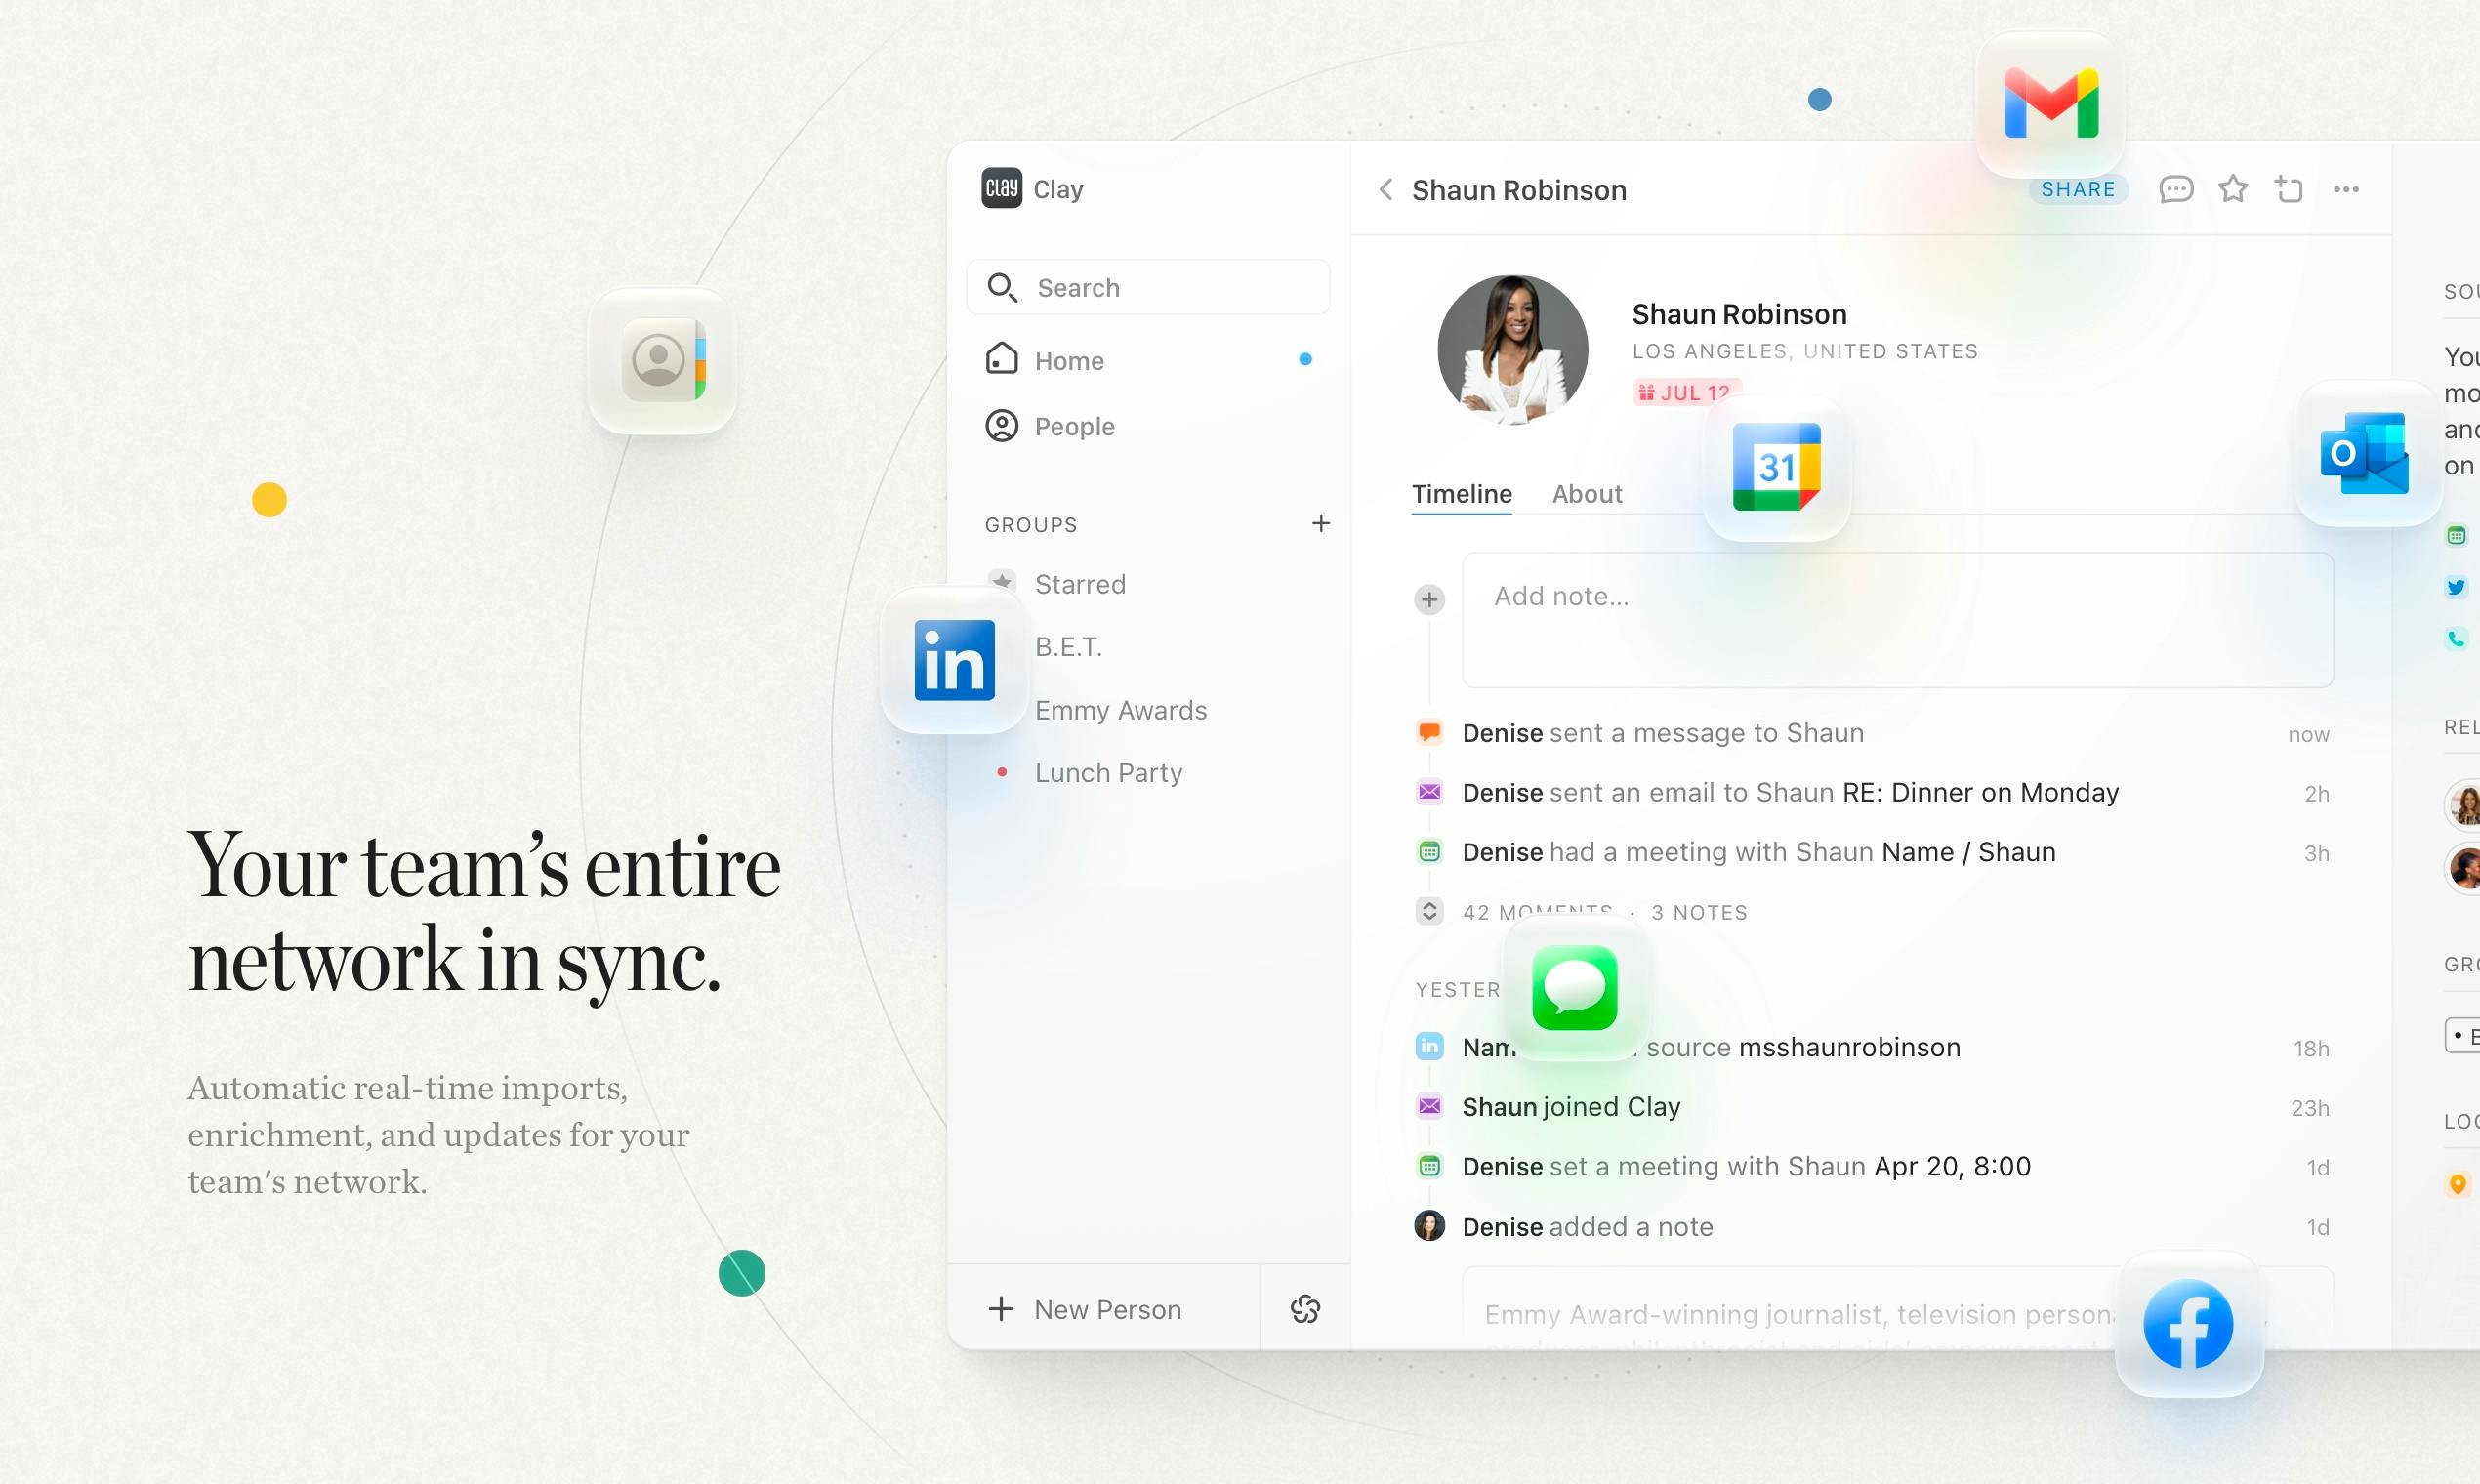Click the Contacts floating app icon

pyautogui.click(x=662, y=361)
